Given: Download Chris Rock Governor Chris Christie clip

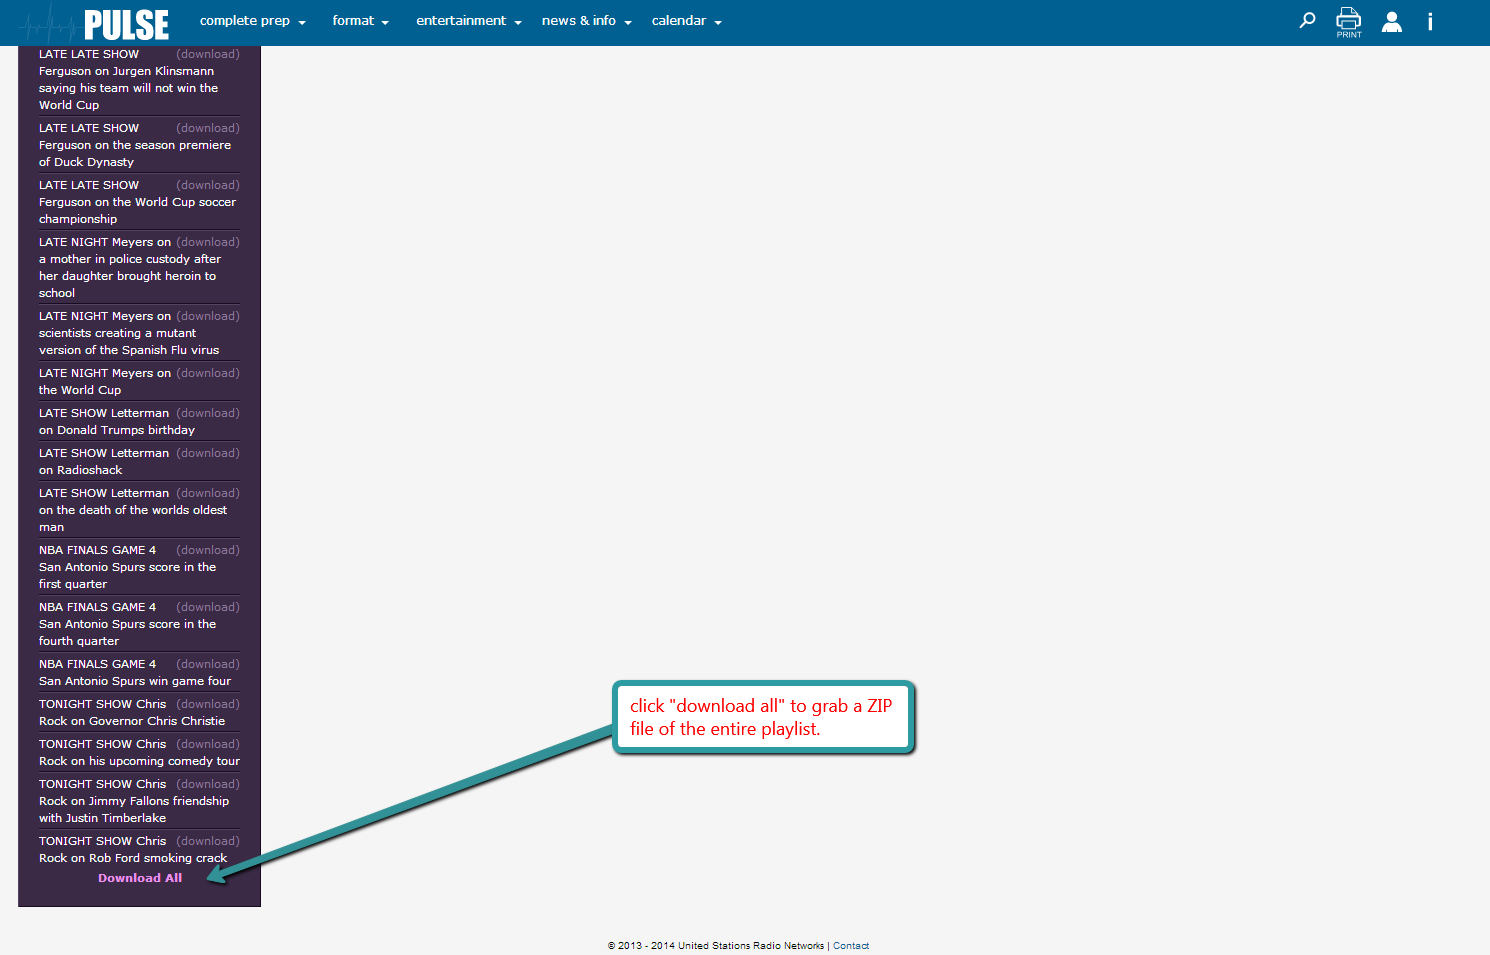Looking at the screenshot, I should point(208,704).
